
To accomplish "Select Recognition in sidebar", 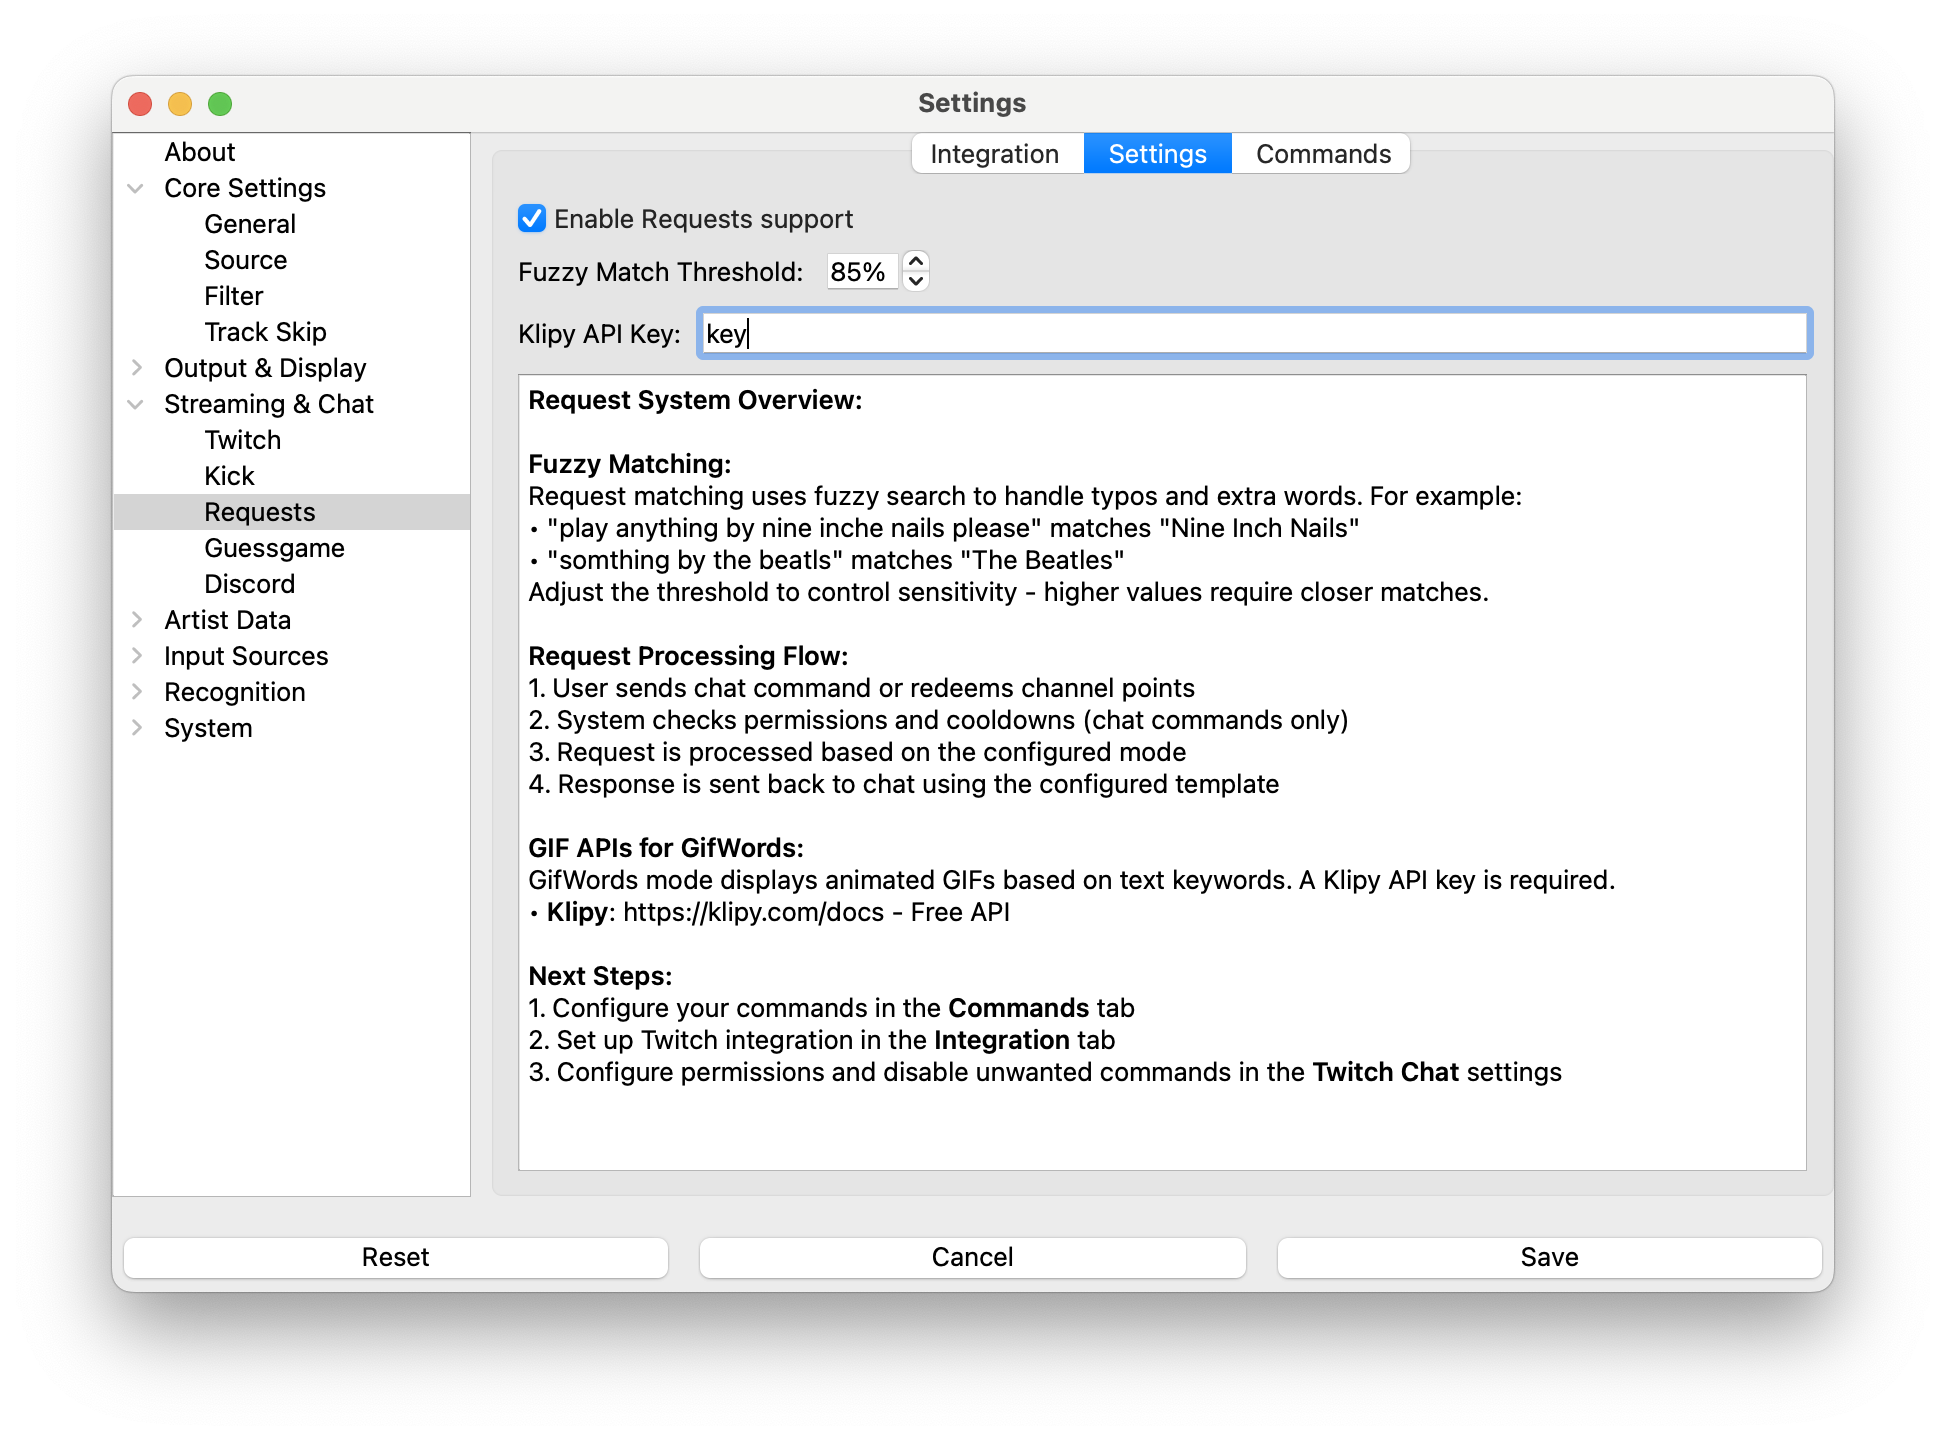I will coord(235,692).
